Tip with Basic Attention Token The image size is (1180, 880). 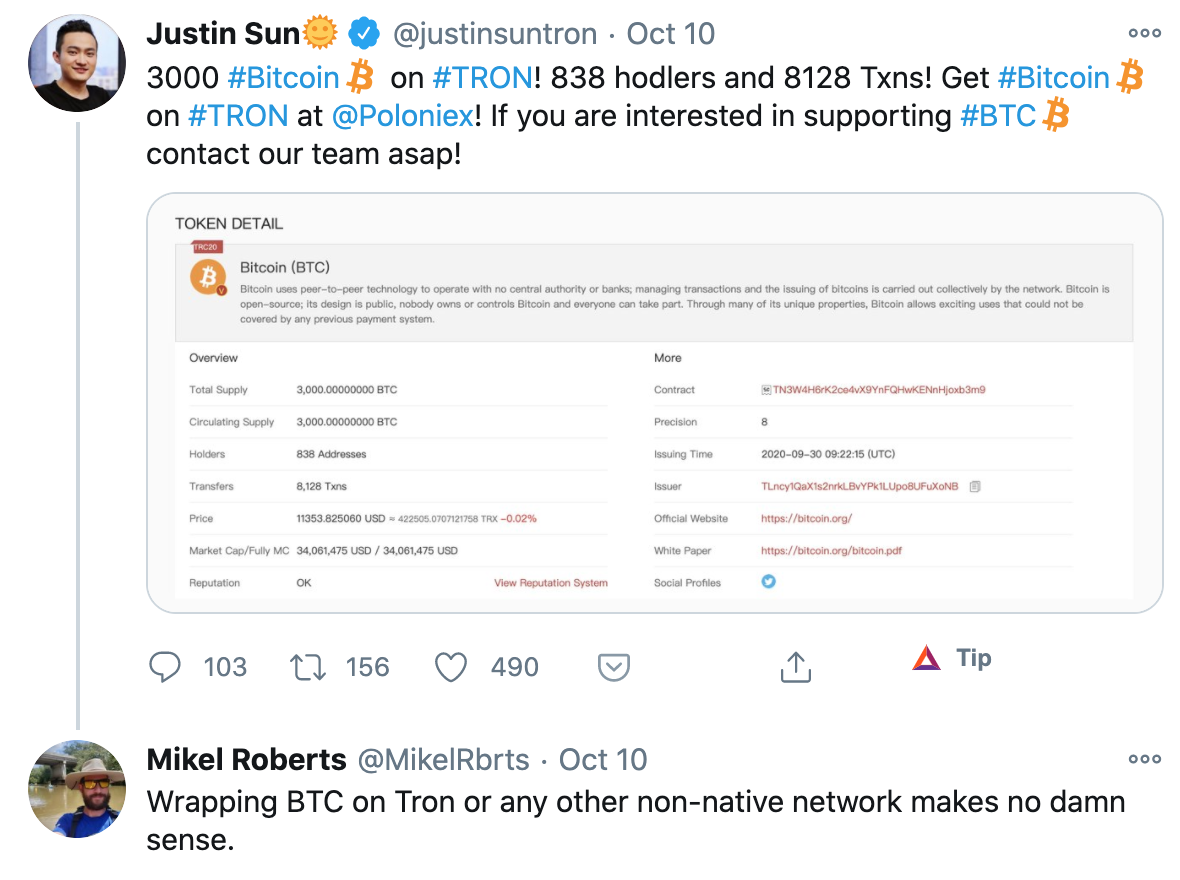(949, 658)
